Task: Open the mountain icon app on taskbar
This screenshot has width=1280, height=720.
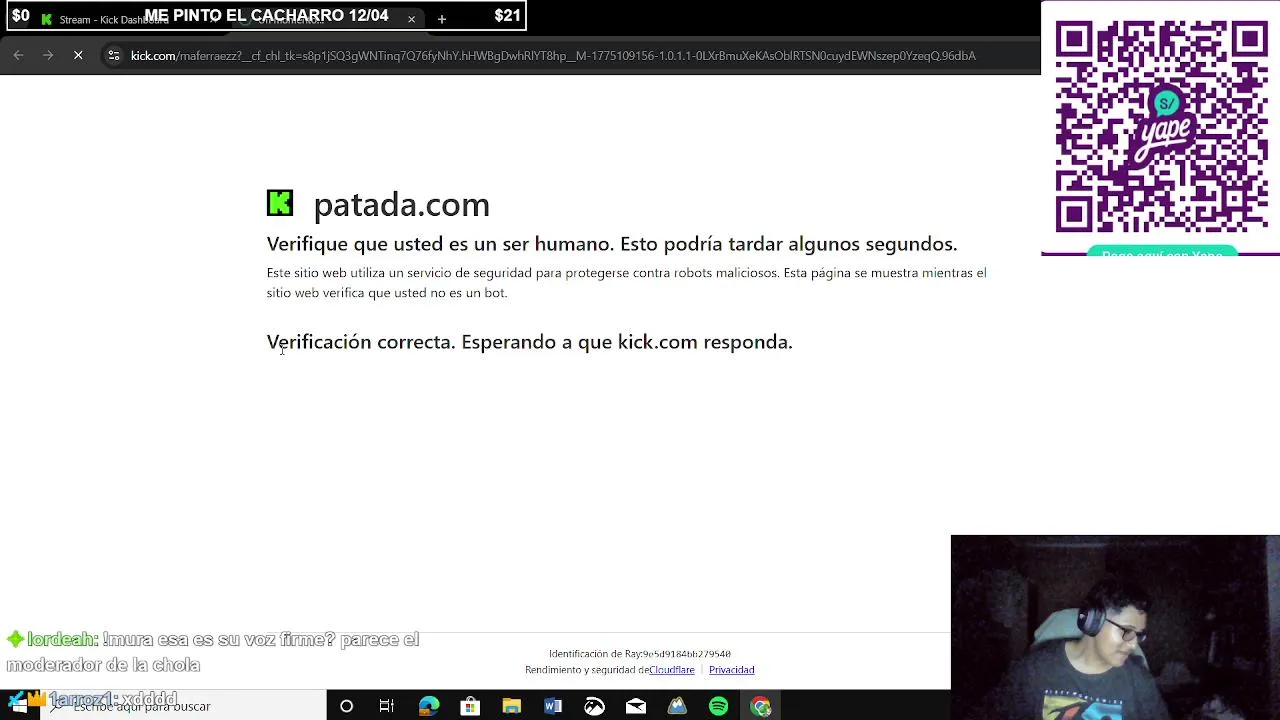Action: click(x=678, y=706)
